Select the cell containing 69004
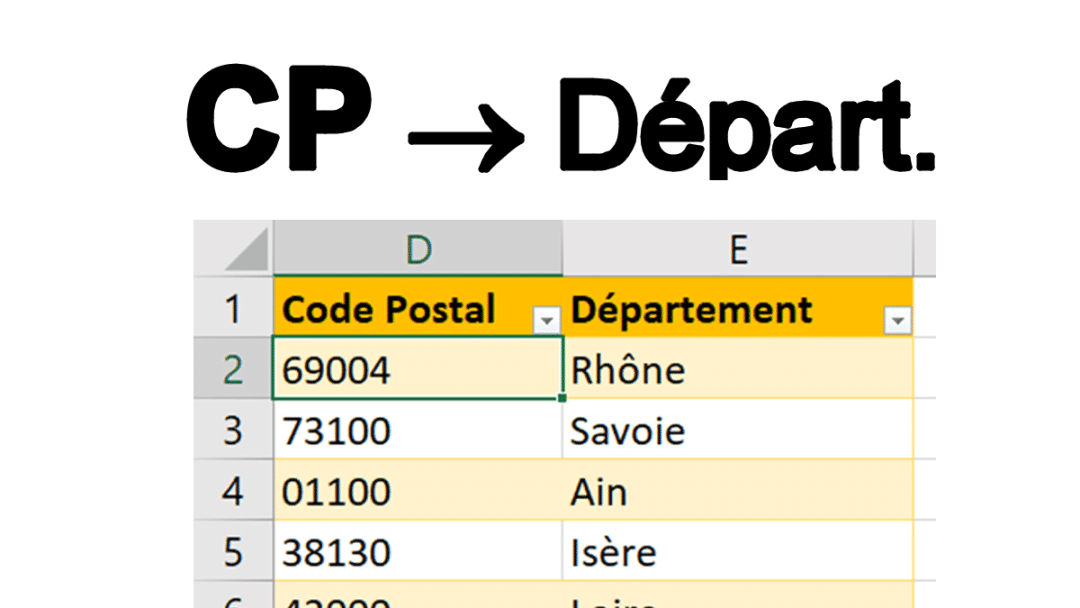 click(x=400, y=369)
